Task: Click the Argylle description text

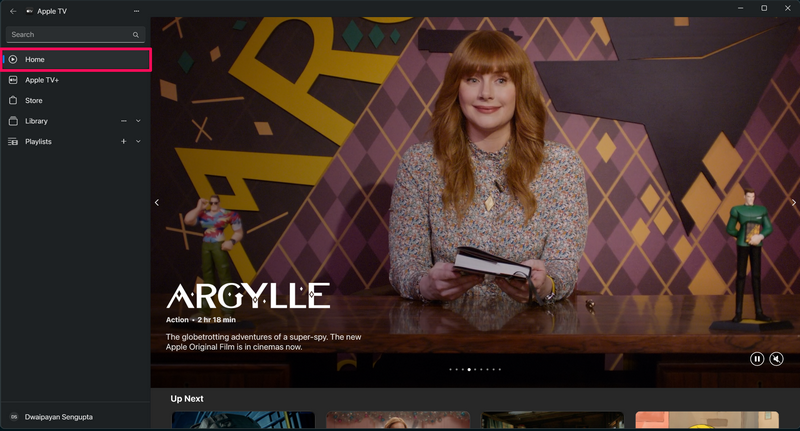Action: coord(263,342)
